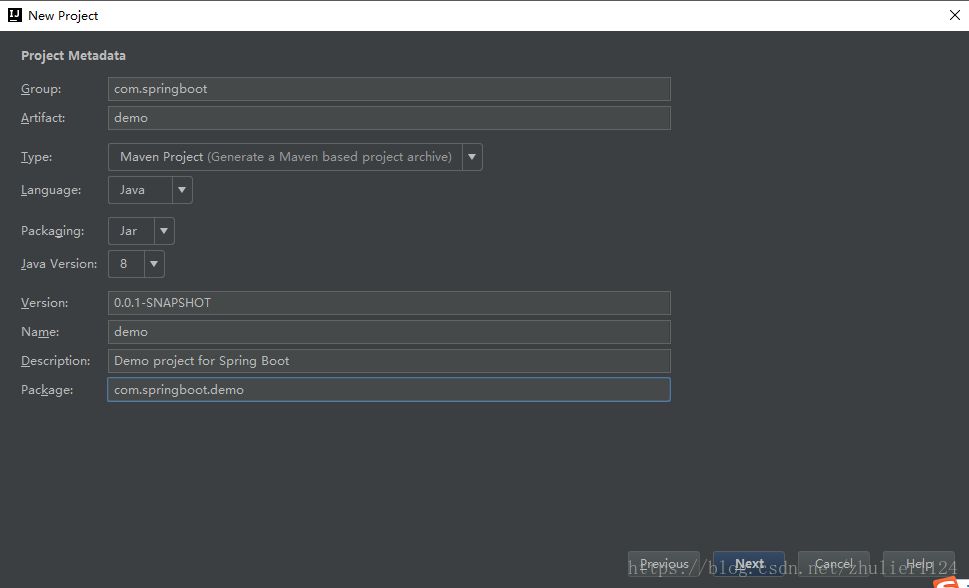The height and width of the screenshot is (588, 969).
Task: Click the Version input field
Action: click(389, 303)
